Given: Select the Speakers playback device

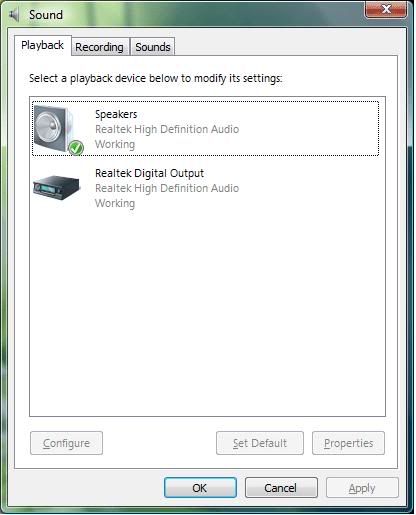Looking at the screenshot, I should coord(205,129).
